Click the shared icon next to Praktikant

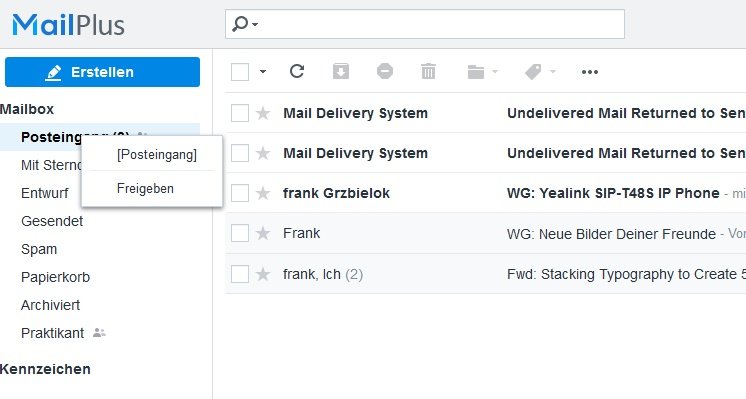point(99,332)
